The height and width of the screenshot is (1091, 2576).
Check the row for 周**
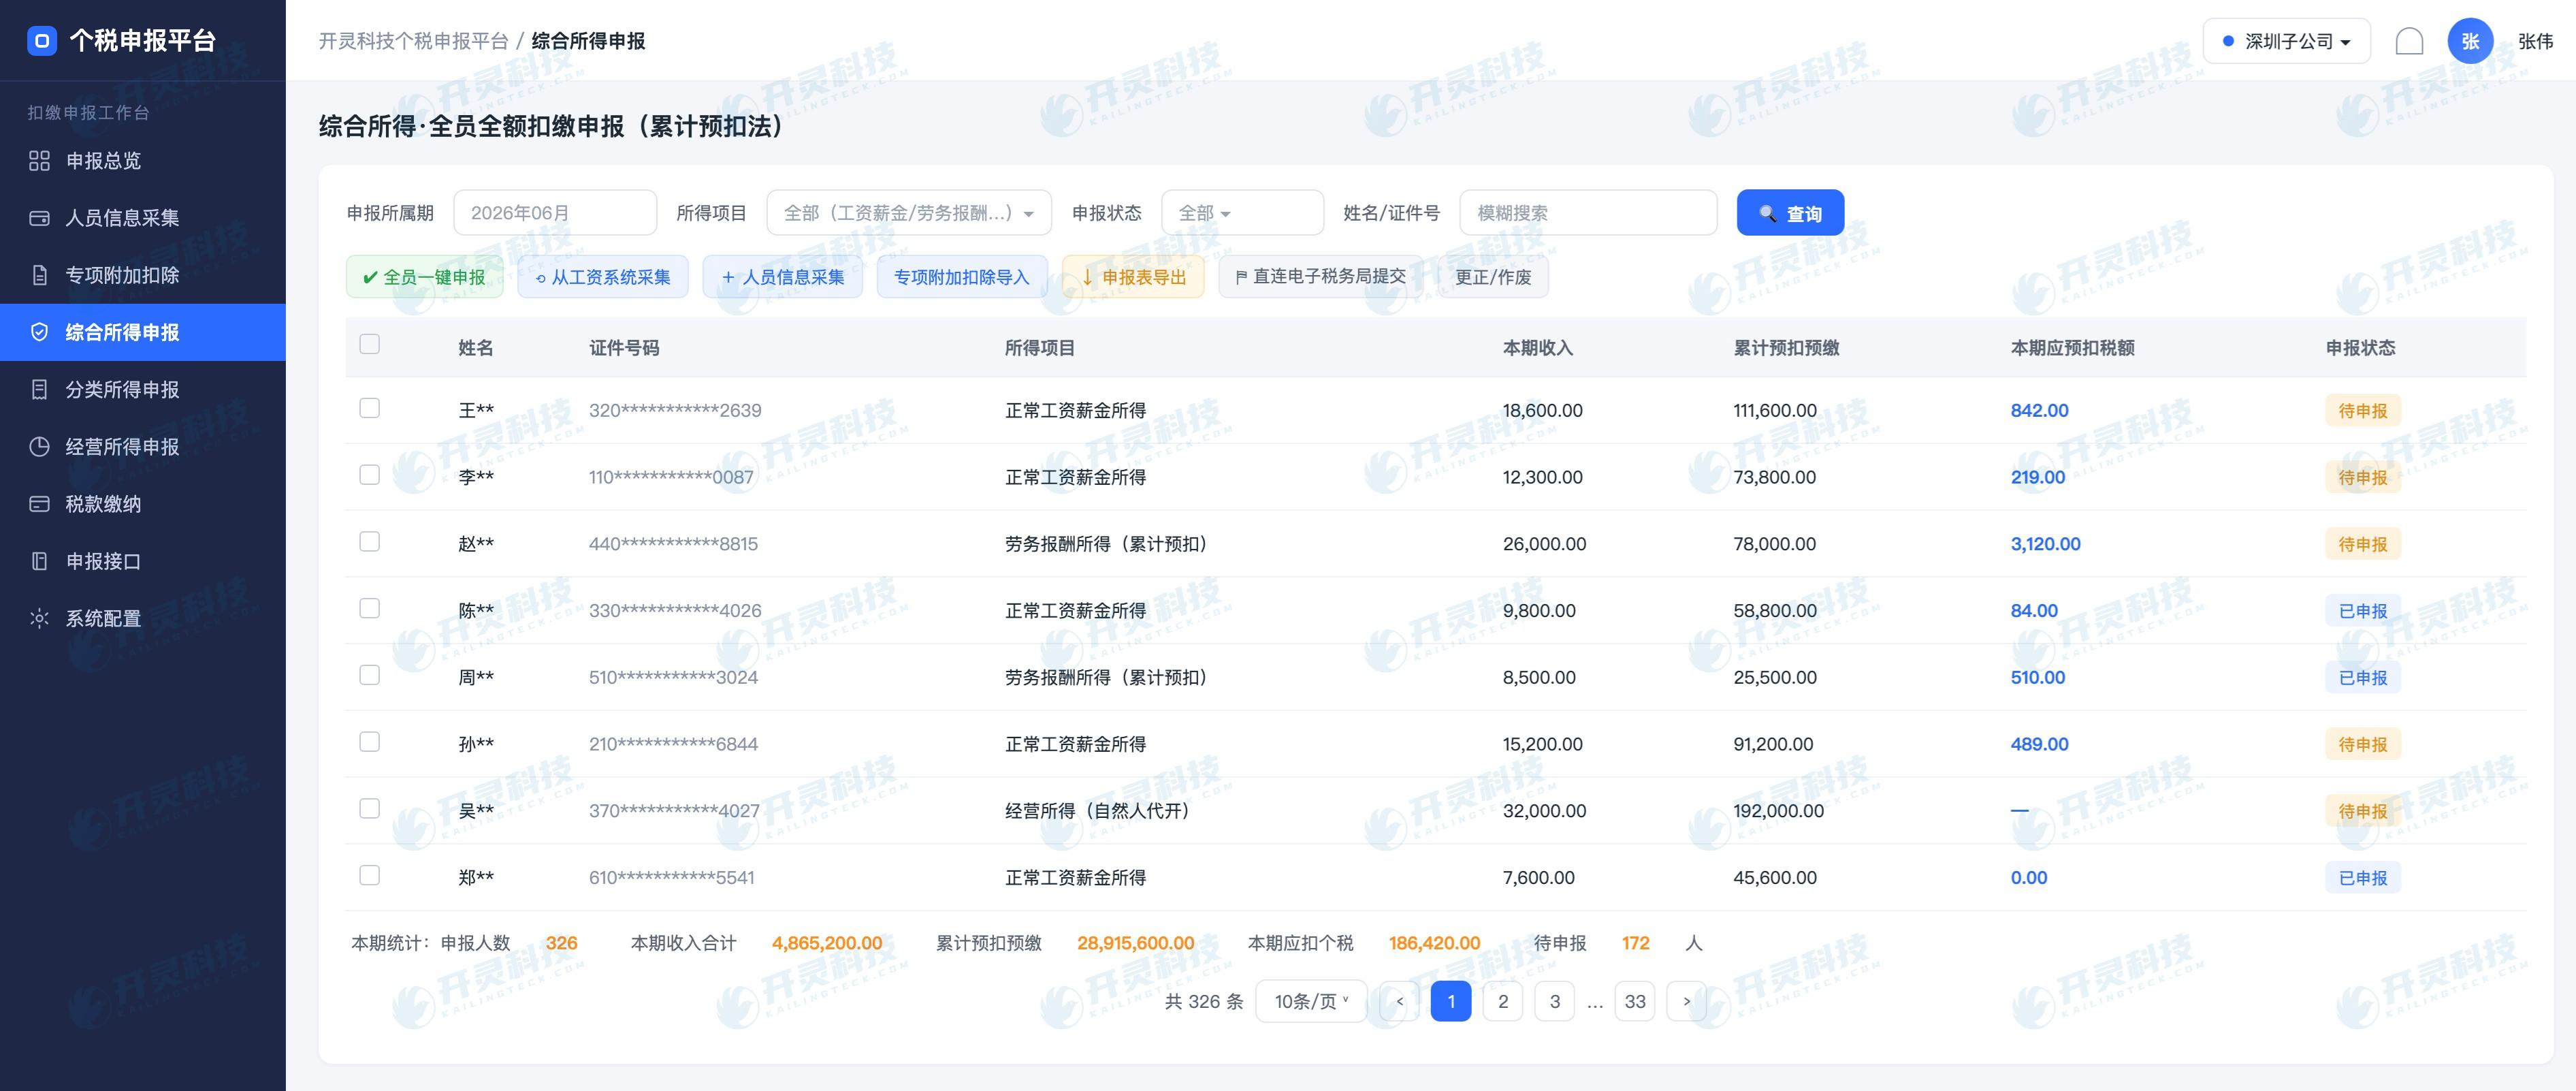(x=369, y=675)
